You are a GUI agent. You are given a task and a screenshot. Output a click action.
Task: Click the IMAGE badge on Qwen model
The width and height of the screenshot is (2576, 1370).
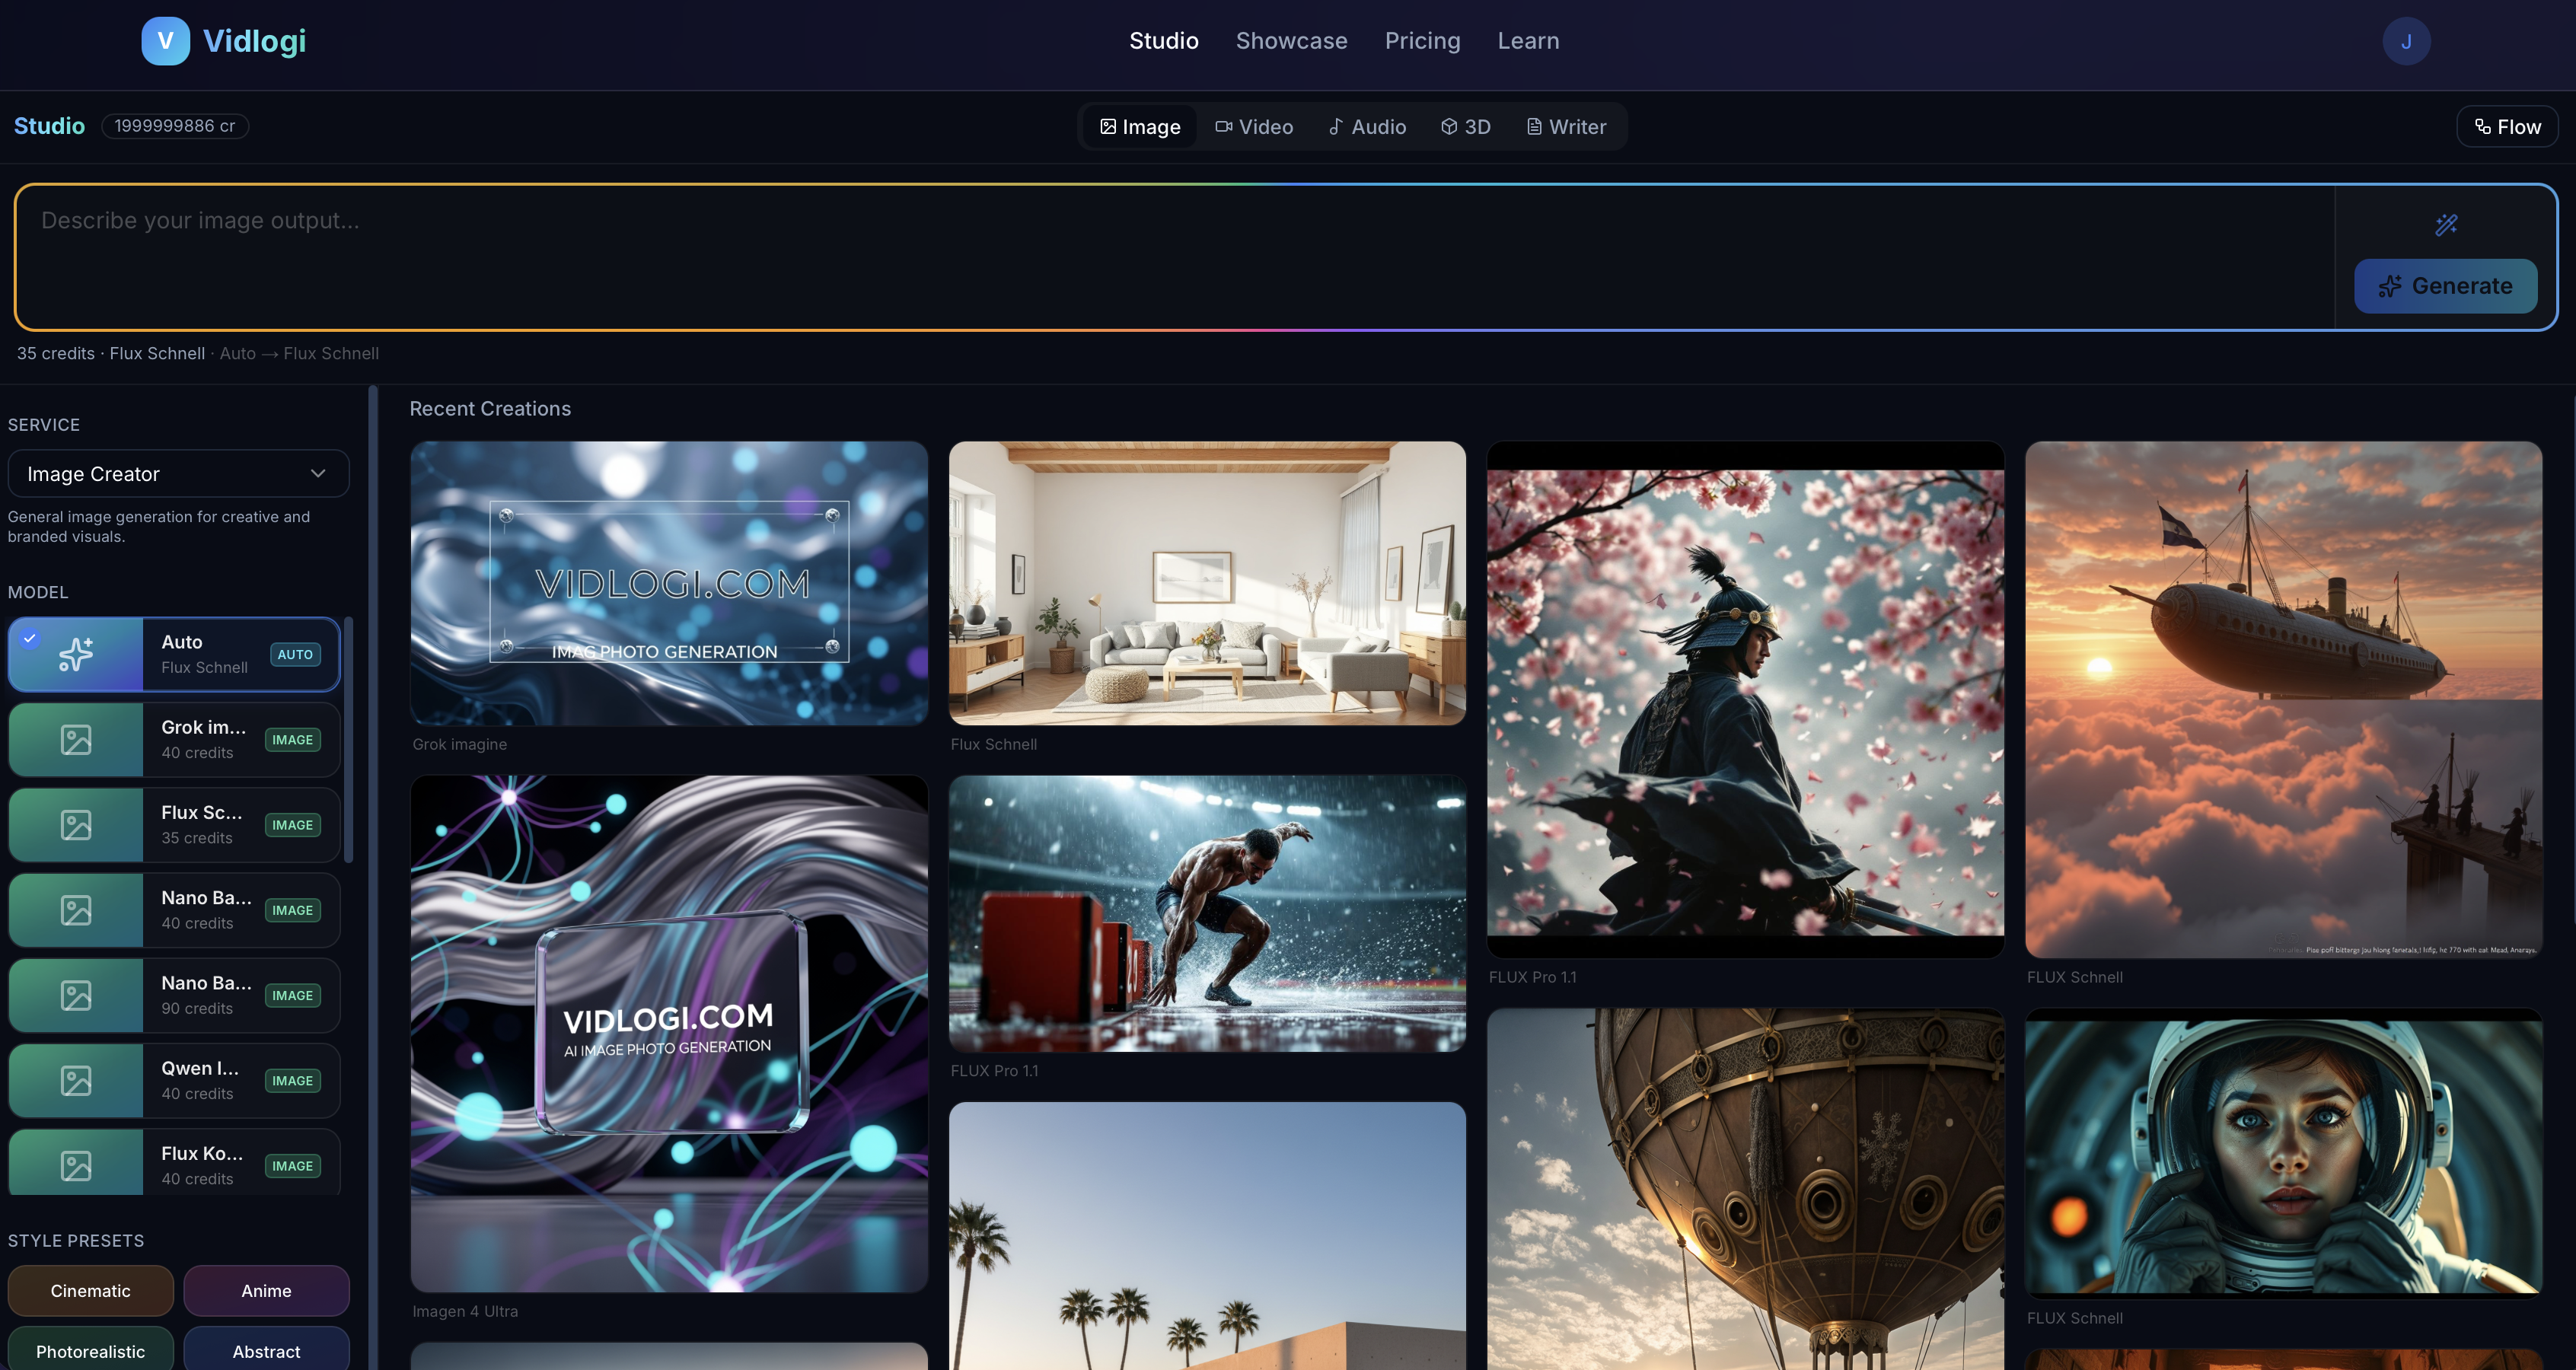point(293,1081)
